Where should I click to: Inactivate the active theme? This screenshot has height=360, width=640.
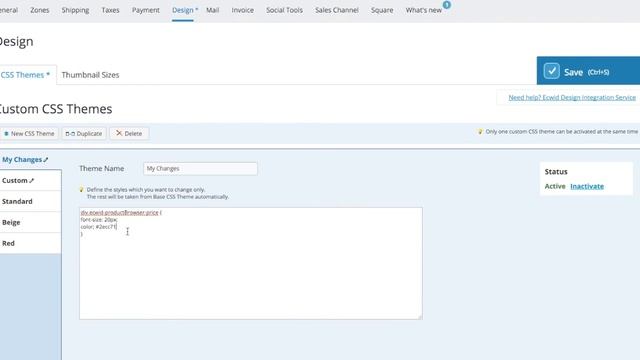587,186
